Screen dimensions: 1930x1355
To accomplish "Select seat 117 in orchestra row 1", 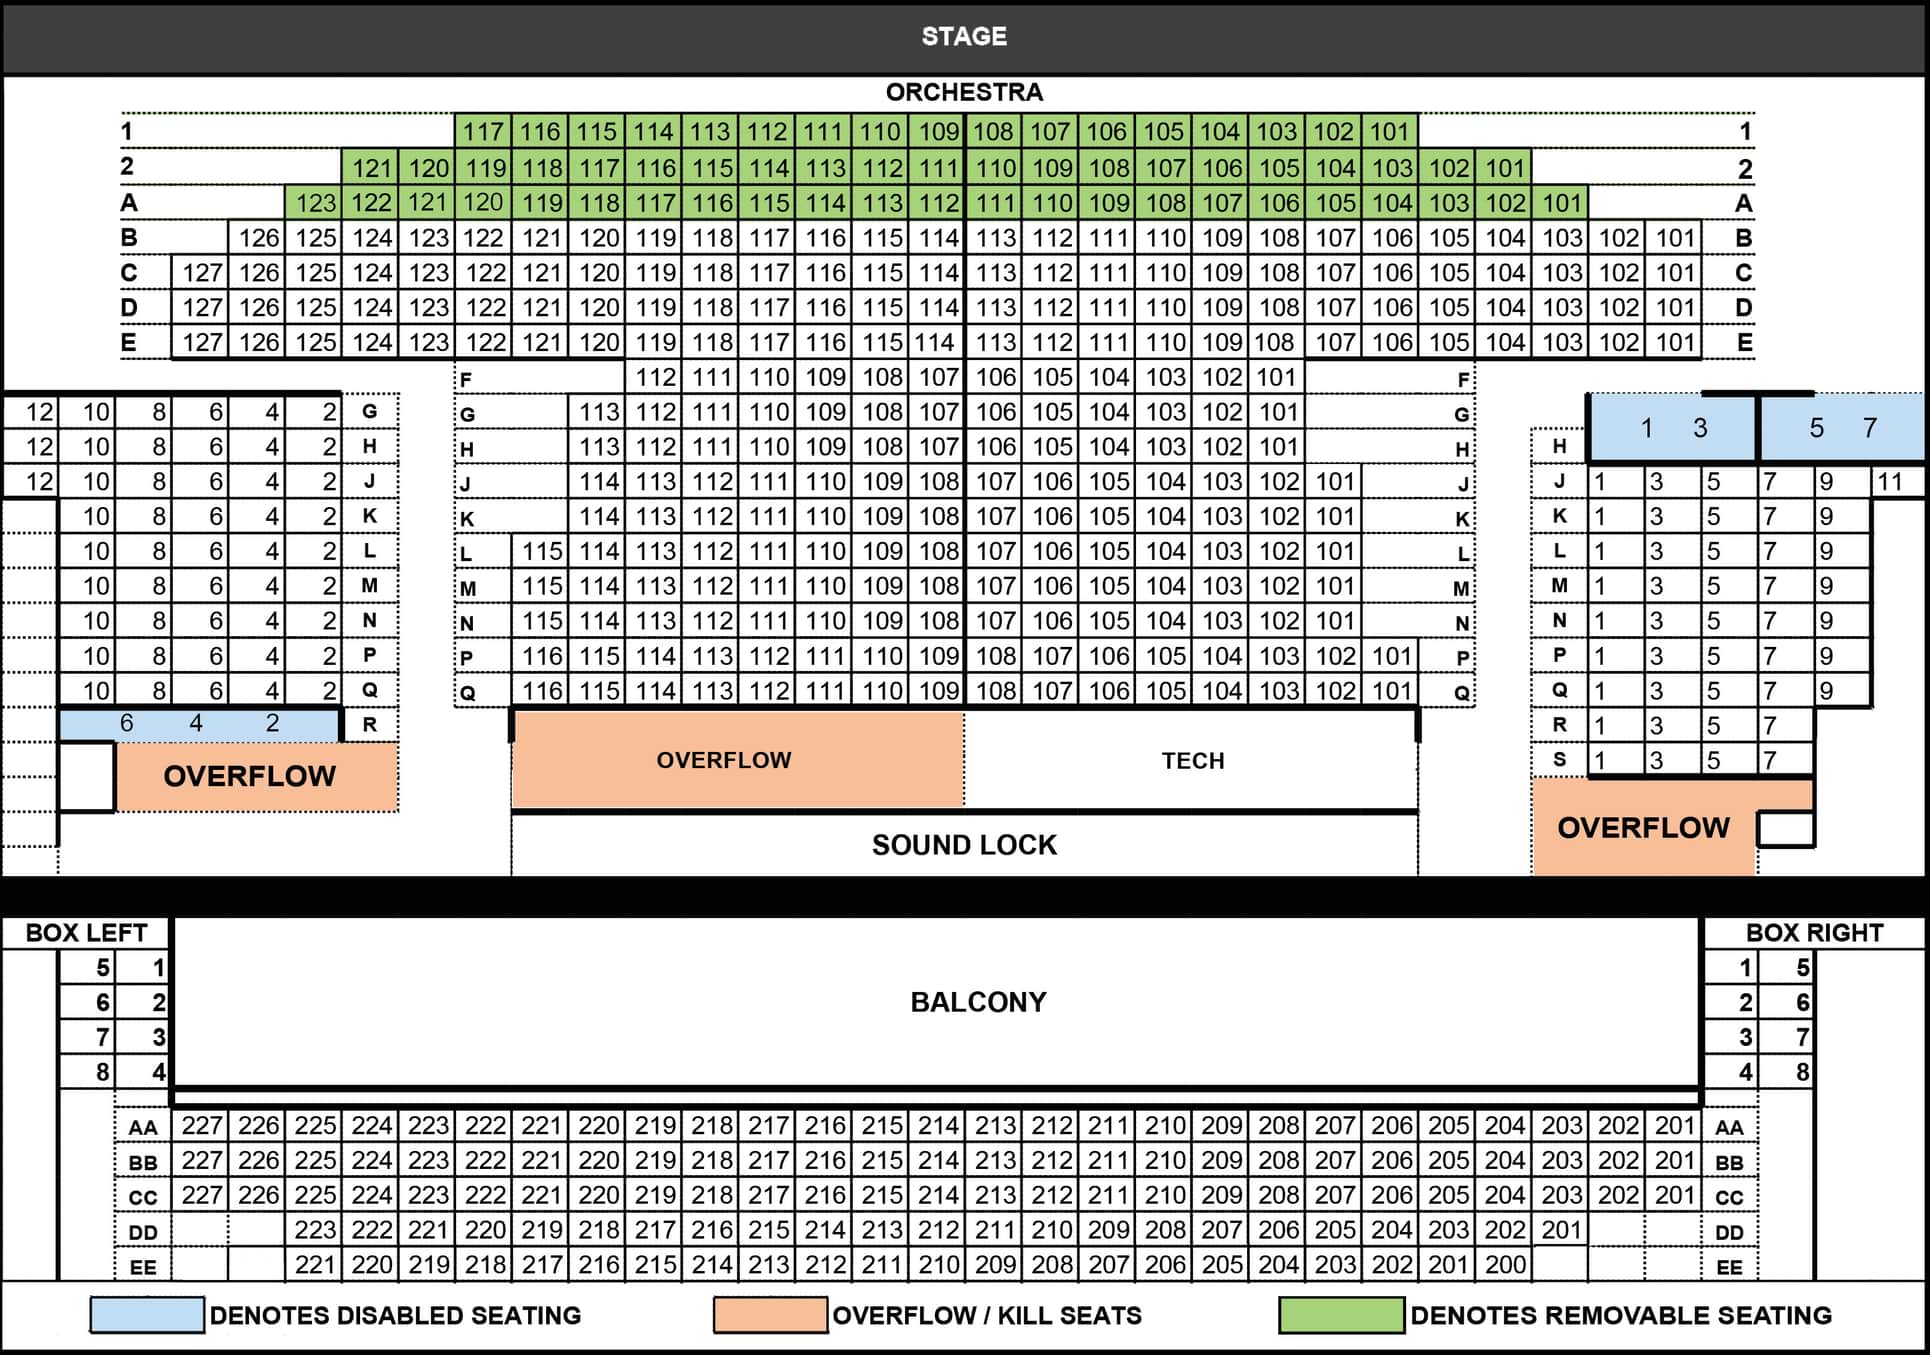I will point(483,131).
